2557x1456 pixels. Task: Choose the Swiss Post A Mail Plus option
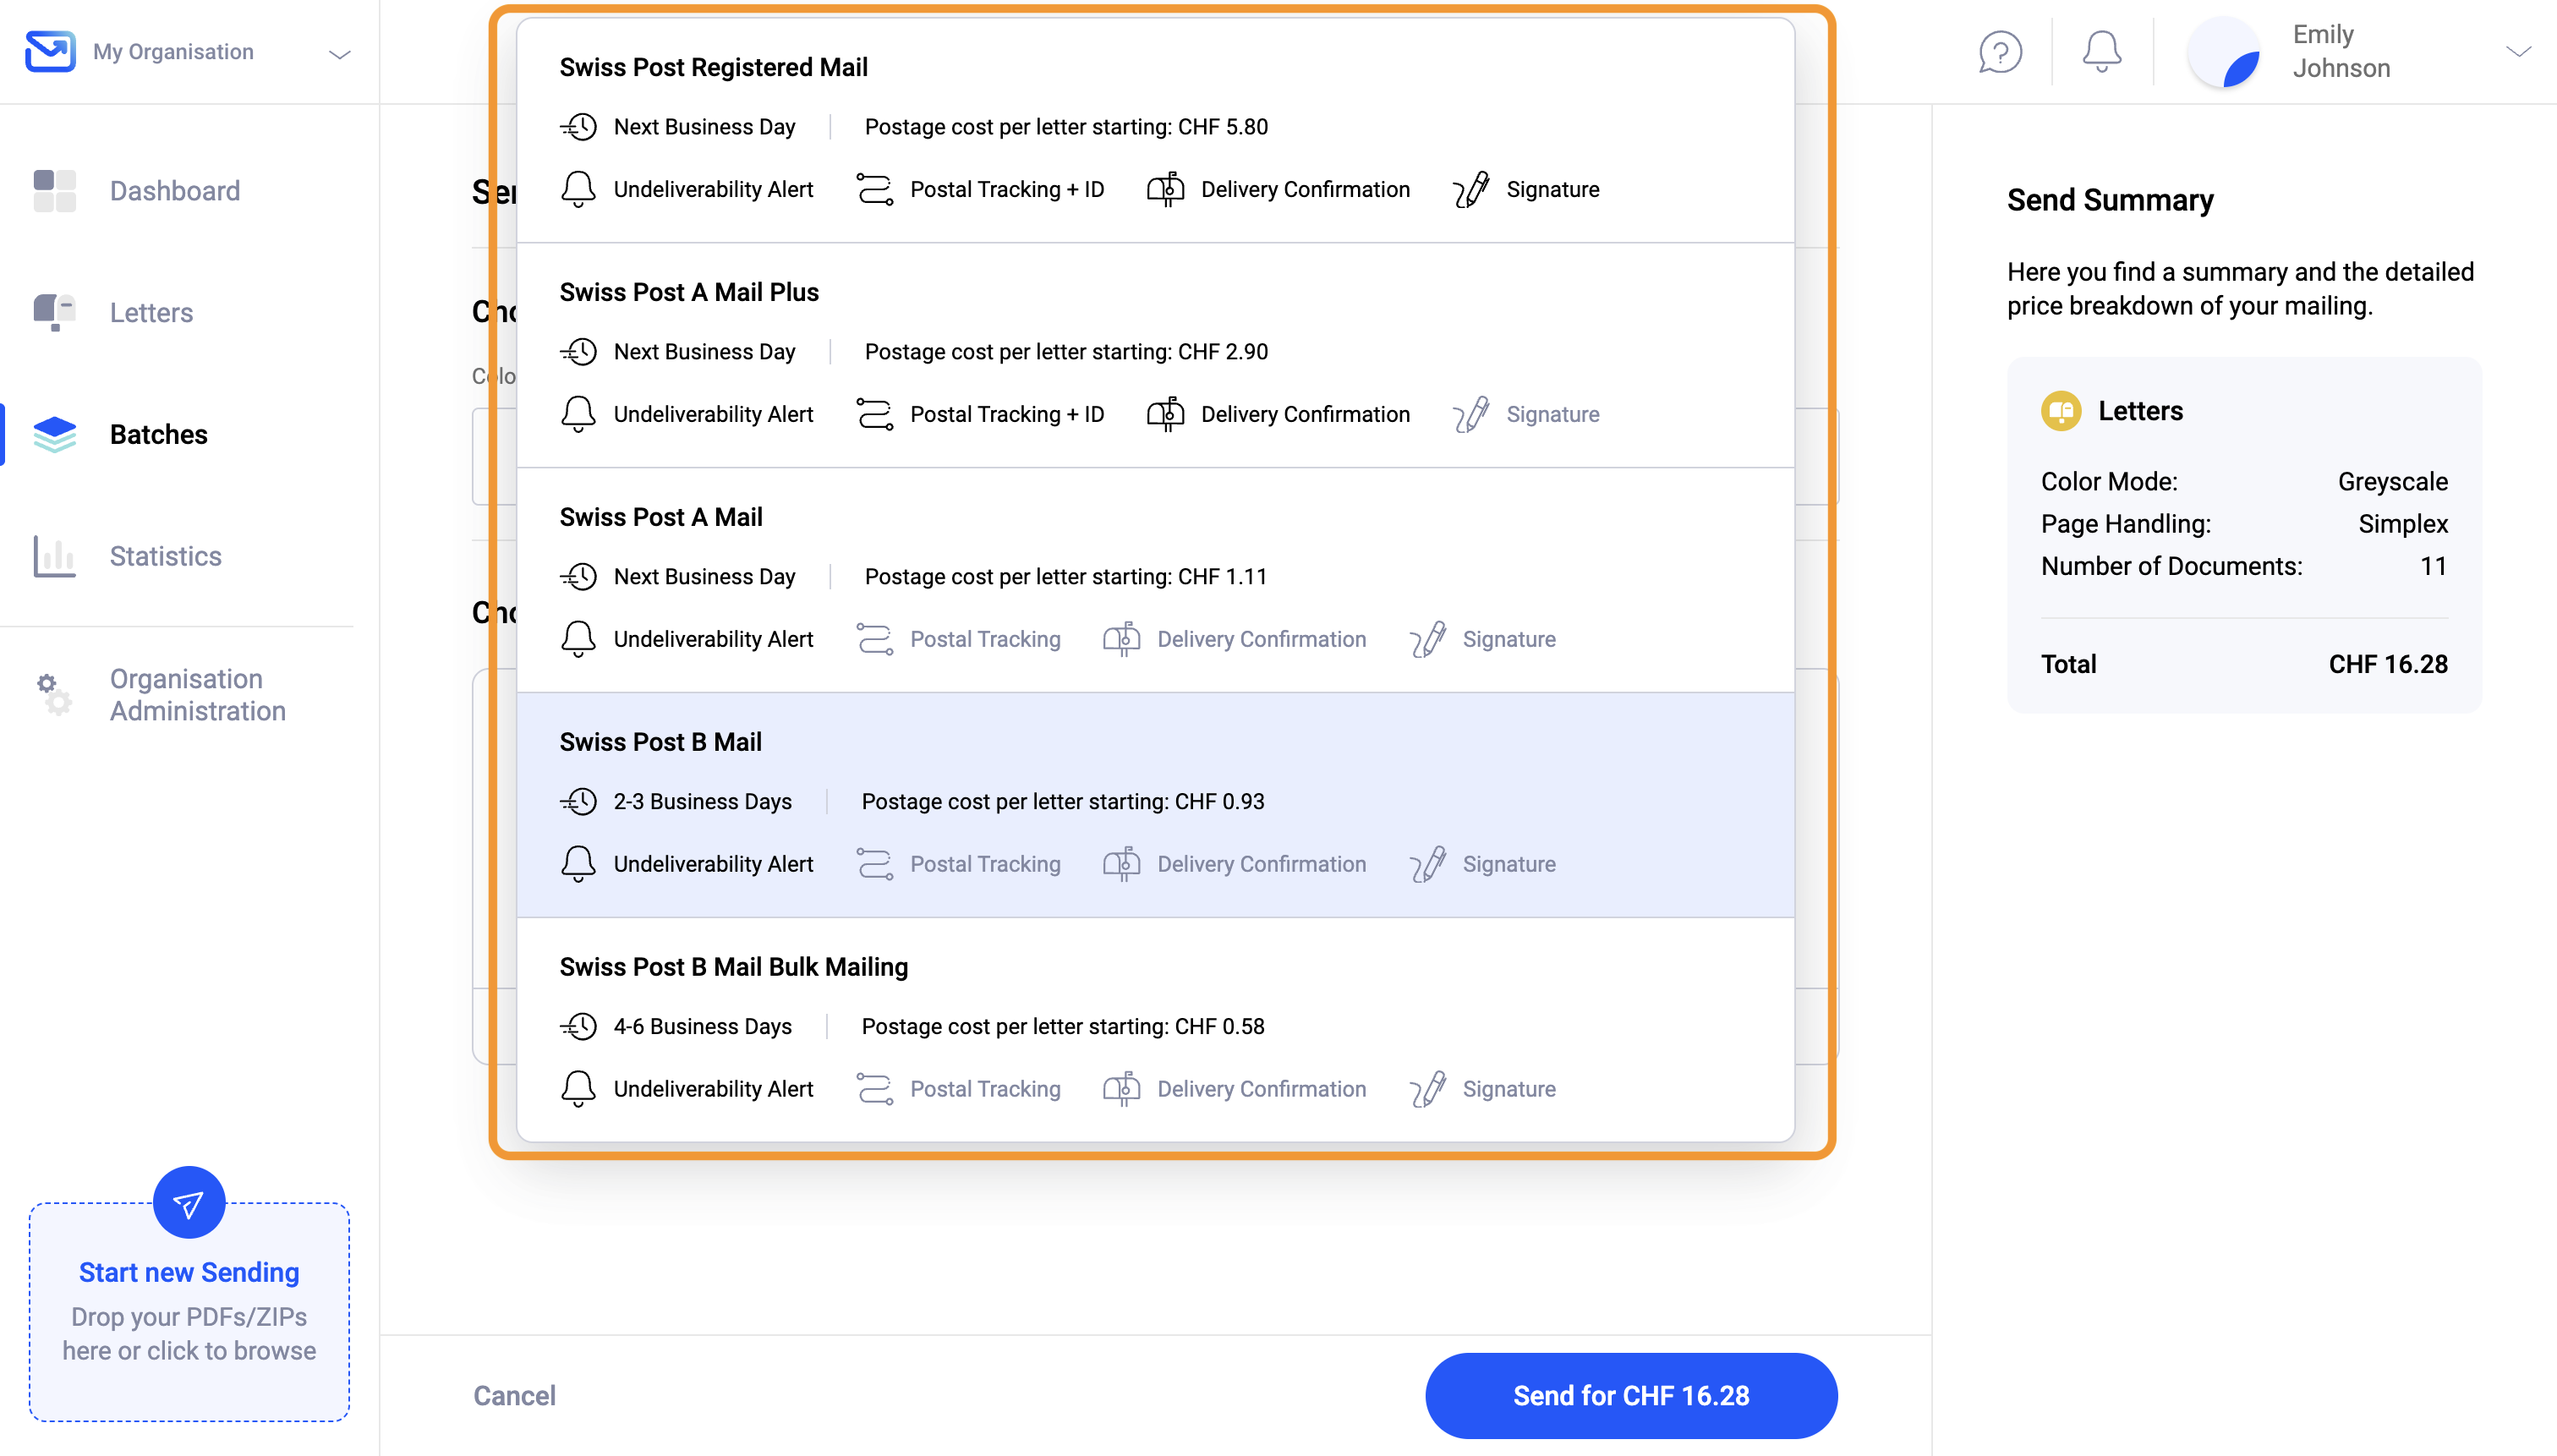pos(1155,355)
